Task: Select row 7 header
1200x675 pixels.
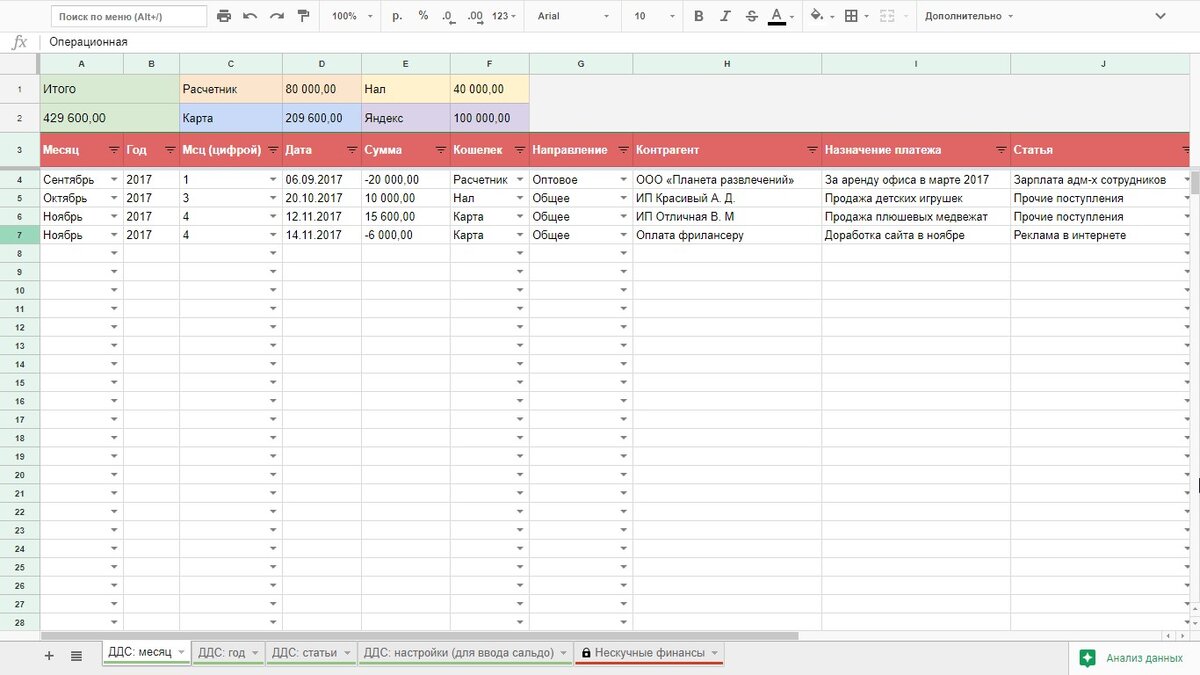Action: point(20,235)
